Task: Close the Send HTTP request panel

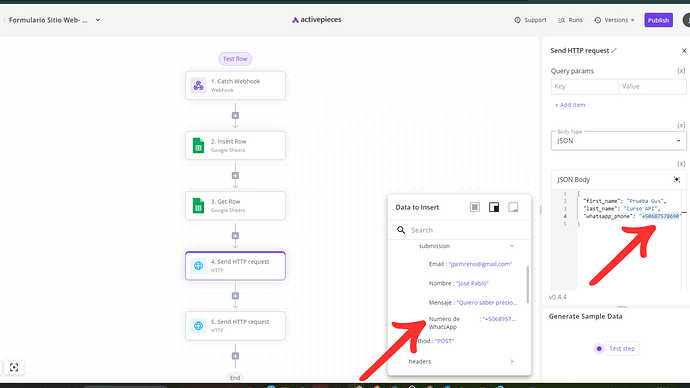Action: pos(684,51)
